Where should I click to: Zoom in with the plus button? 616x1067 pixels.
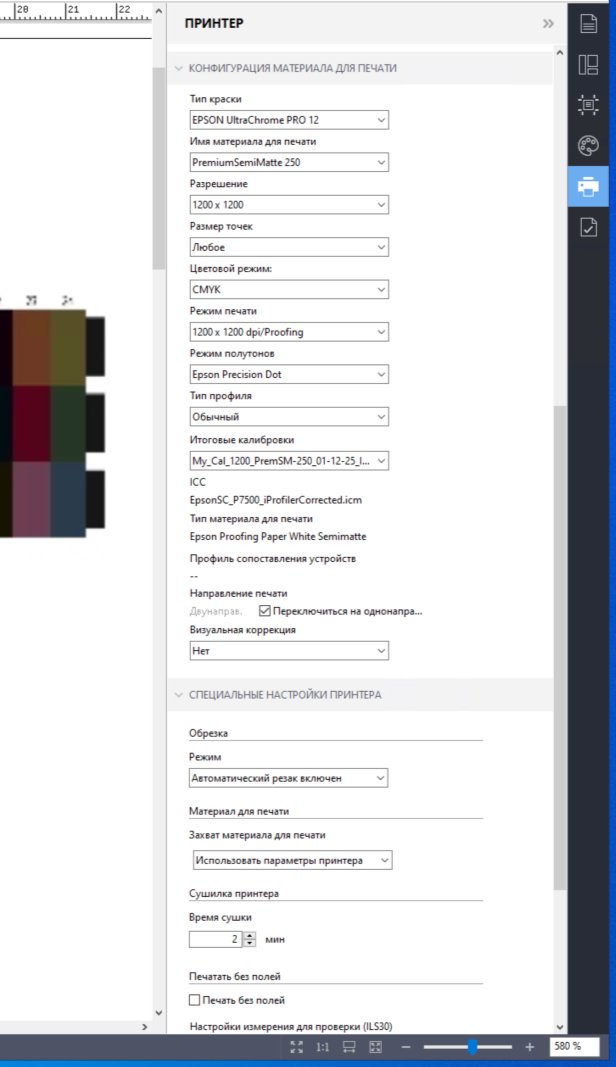pyautogui.click(x=530, y=1047)
